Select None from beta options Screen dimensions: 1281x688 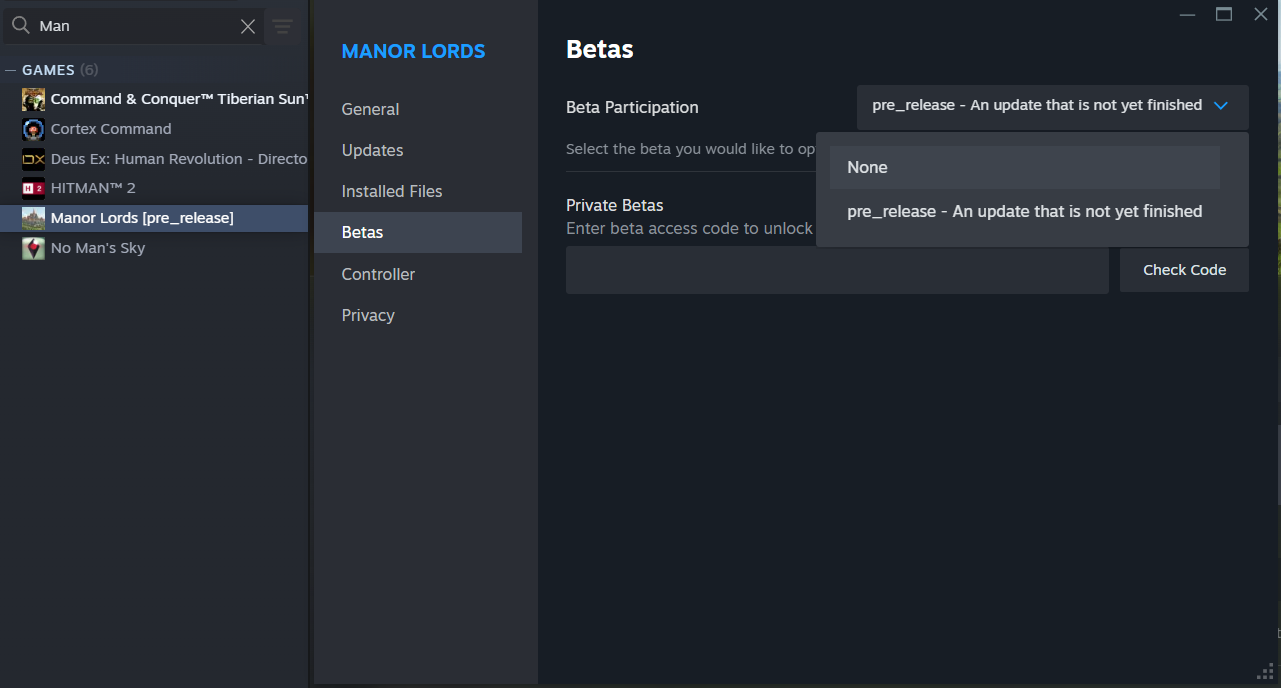click(x=1024, y=168)
